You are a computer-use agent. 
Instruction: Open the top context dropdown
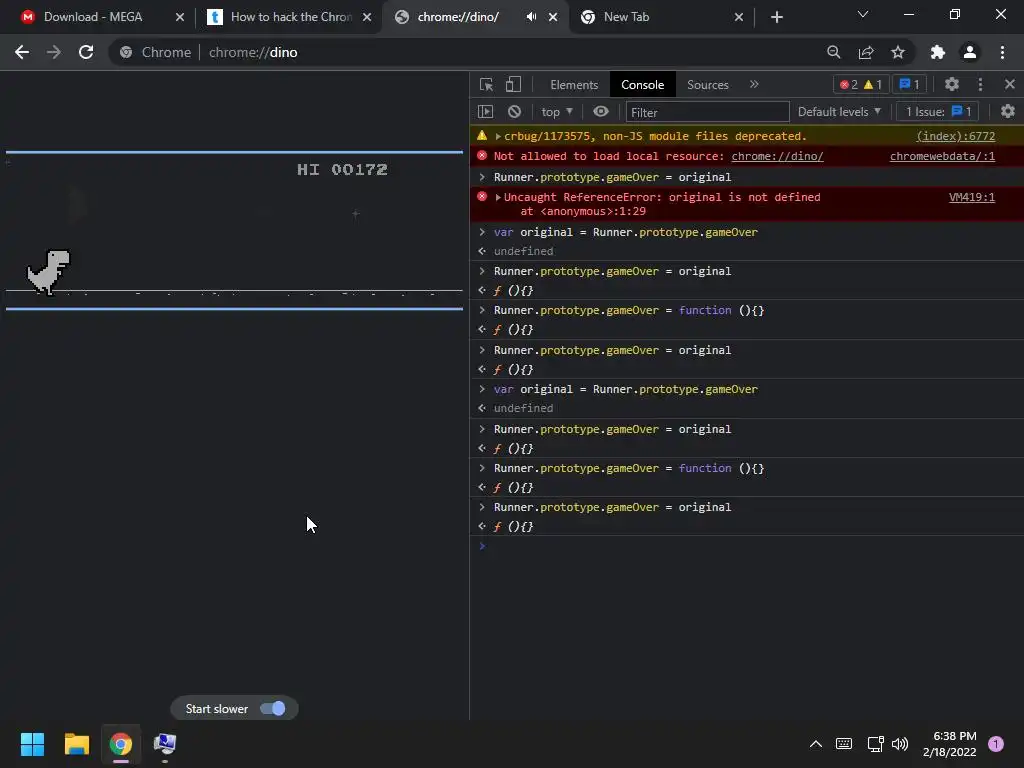pyautogui.click(x=556, y=112)
